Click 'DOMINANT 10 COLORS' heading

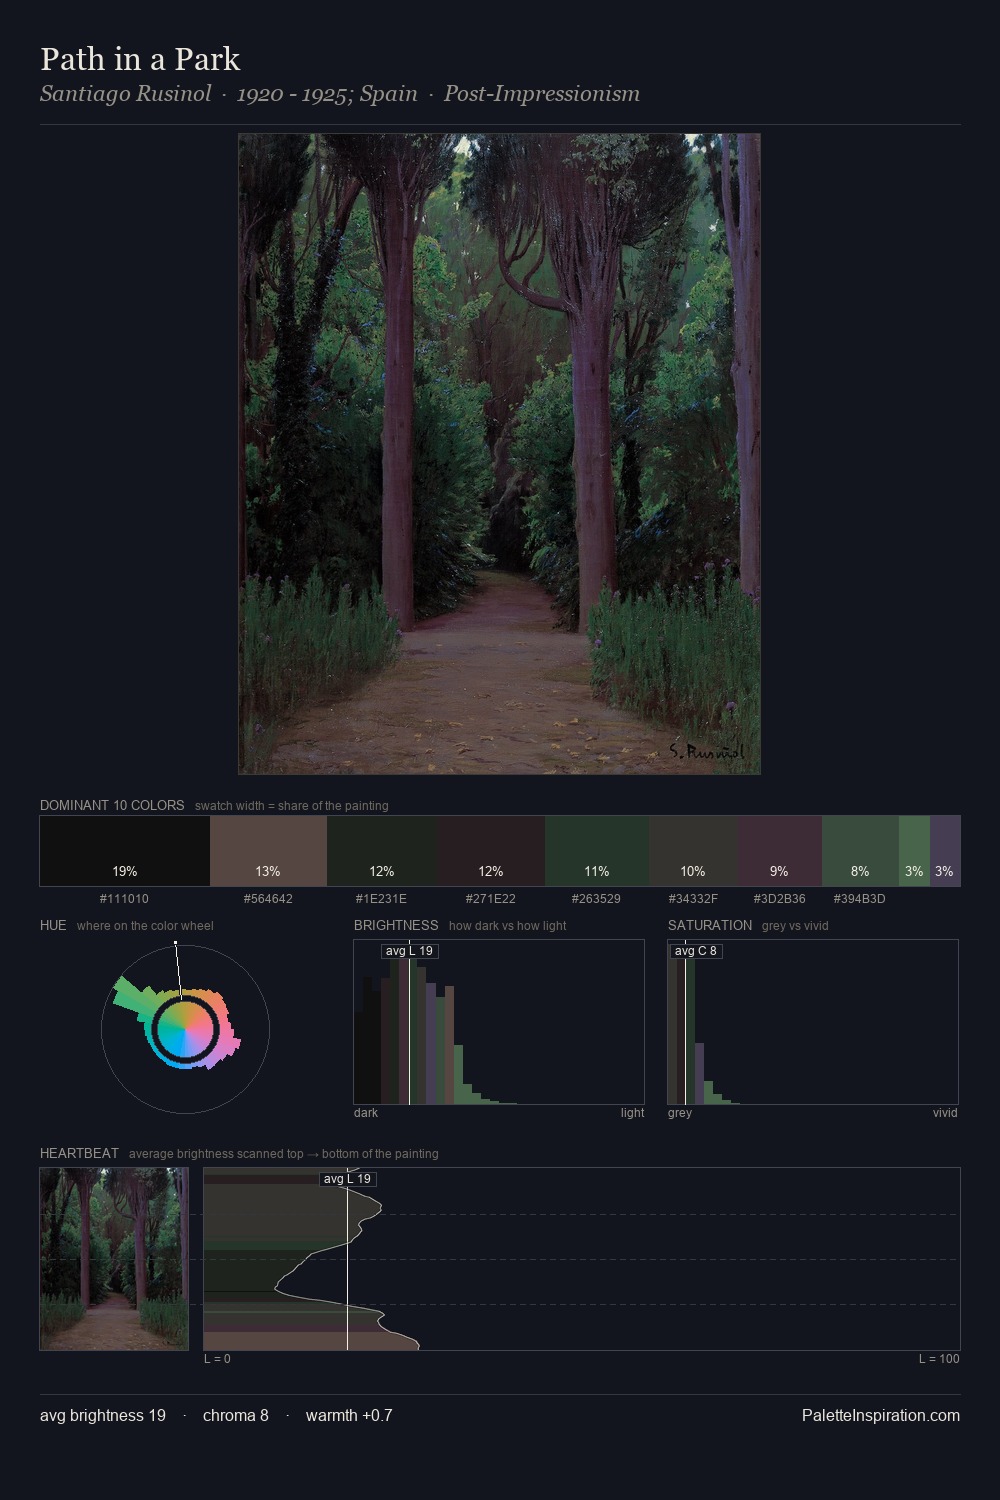pyautogui.click(x=112, y=805)
